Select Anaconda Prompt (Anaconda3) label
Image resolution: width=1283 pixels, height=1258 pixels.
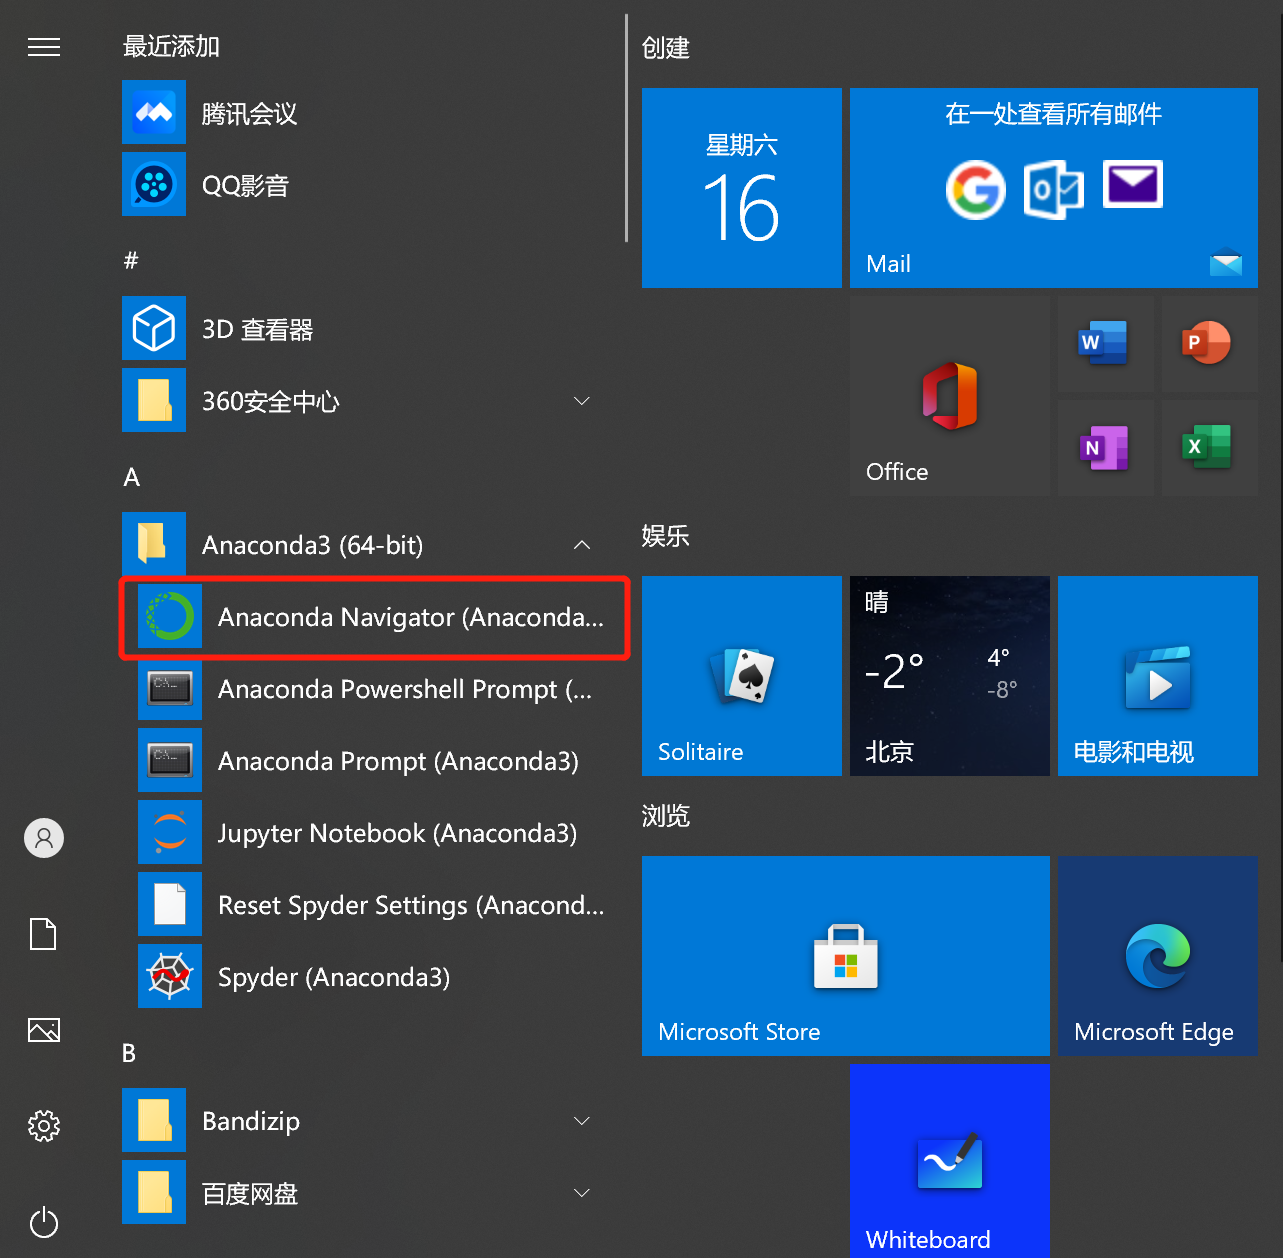(398, 762)
